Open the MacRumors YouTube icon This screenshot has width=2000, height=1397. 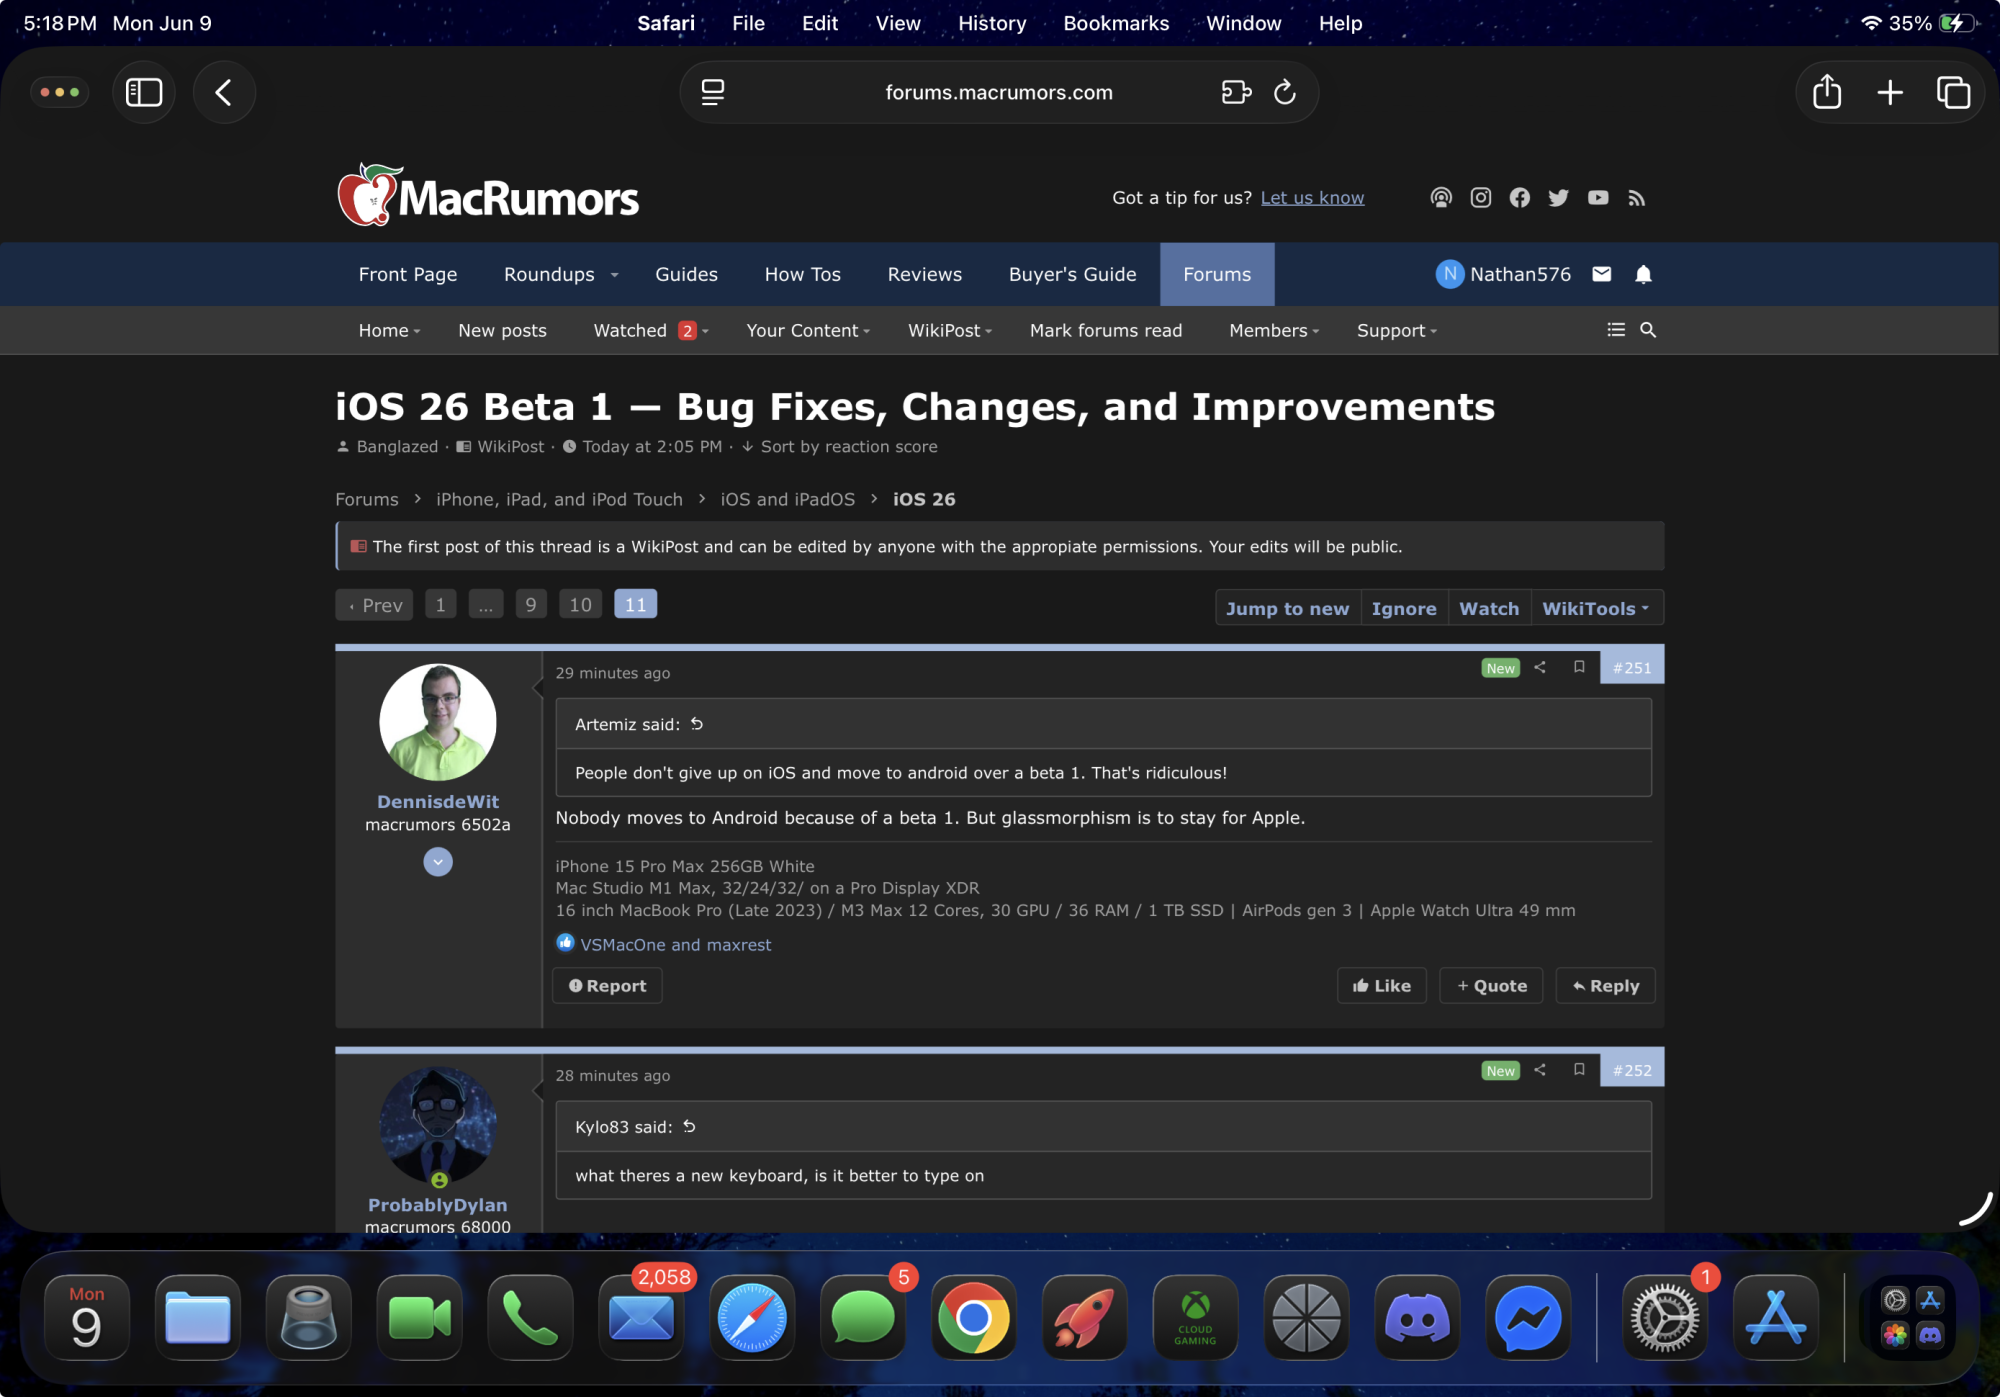tap(1598, 198)
